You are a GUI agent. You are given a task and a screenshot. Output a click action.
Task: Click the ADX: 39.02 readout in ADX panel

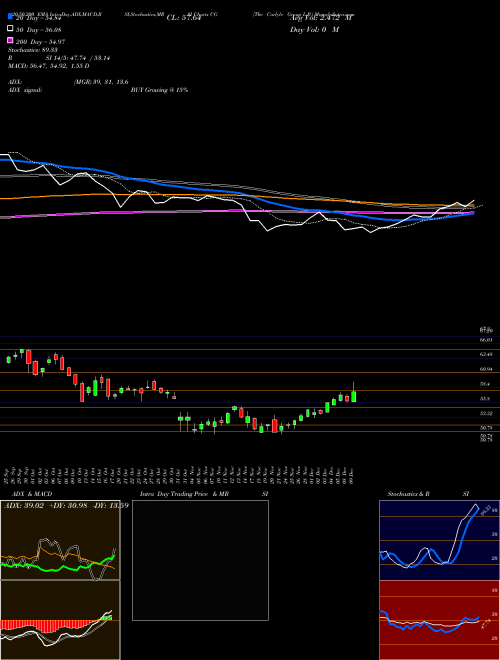point(24,505)
